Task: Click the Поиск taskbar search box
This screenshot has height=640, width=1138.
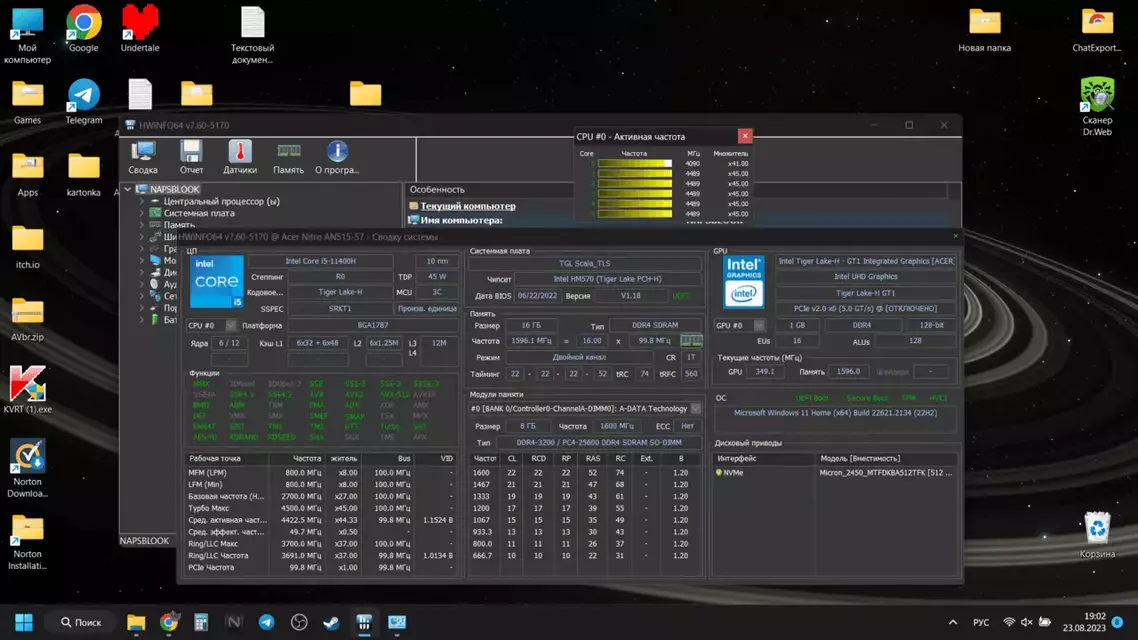Action: (x=81, y=622)
